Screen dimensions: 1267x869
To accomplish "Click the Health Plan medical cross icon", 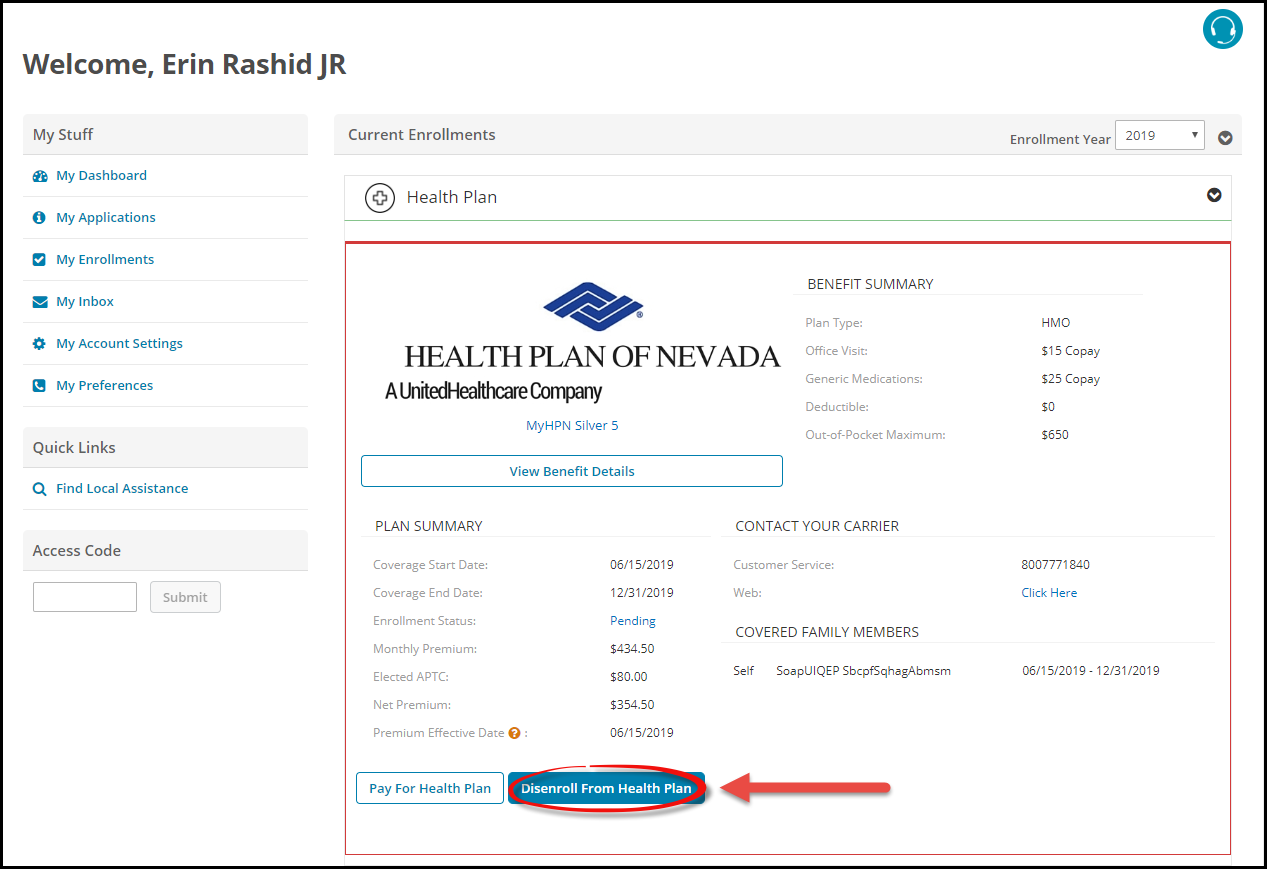I will pos(380,198).
